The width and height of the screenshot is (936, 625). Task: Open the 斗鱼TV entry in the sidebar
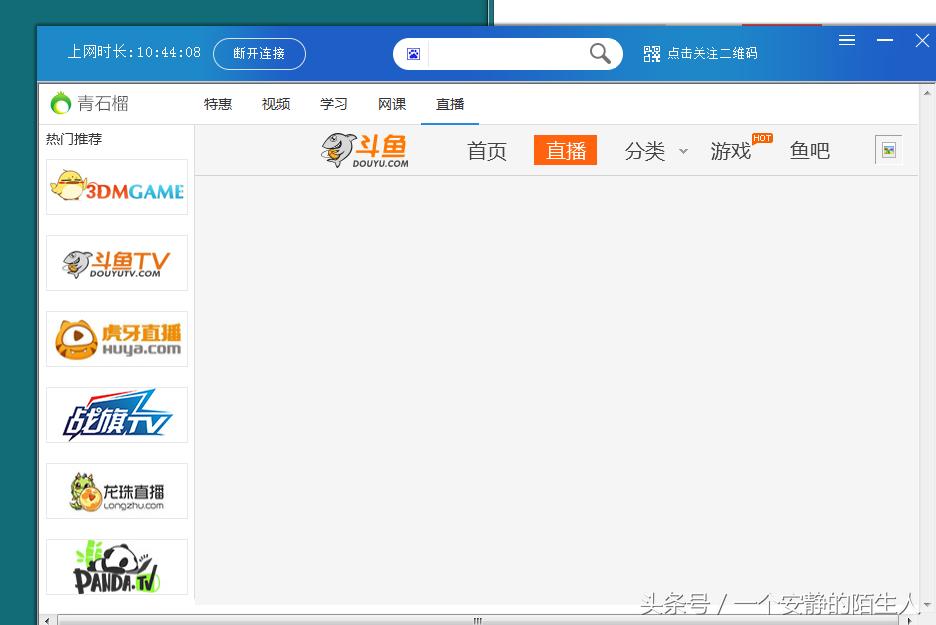tap(116, 263)
